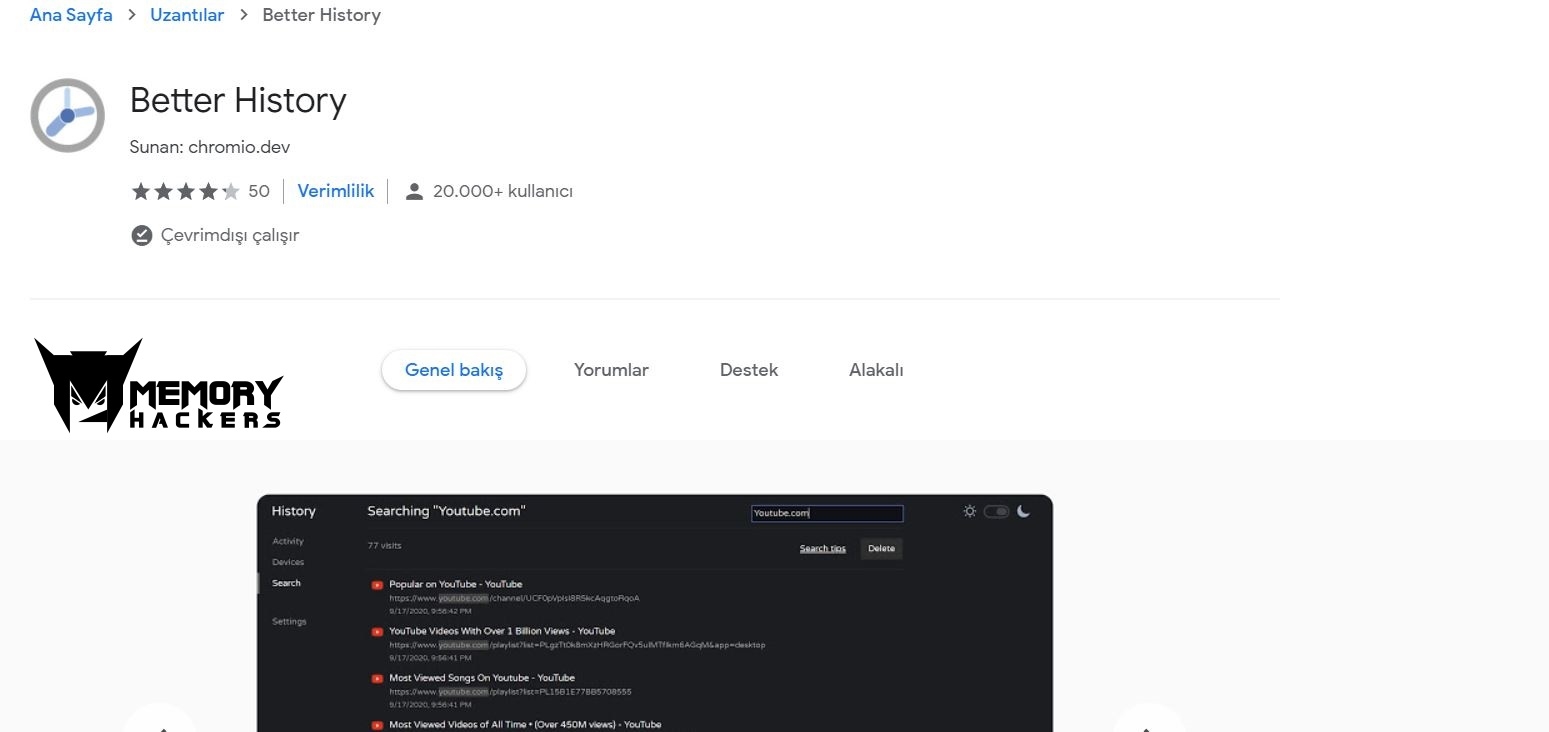Switch to the Yorumlar tab
This screenshot has width=1549, height=732.
(x=611, y=370)
